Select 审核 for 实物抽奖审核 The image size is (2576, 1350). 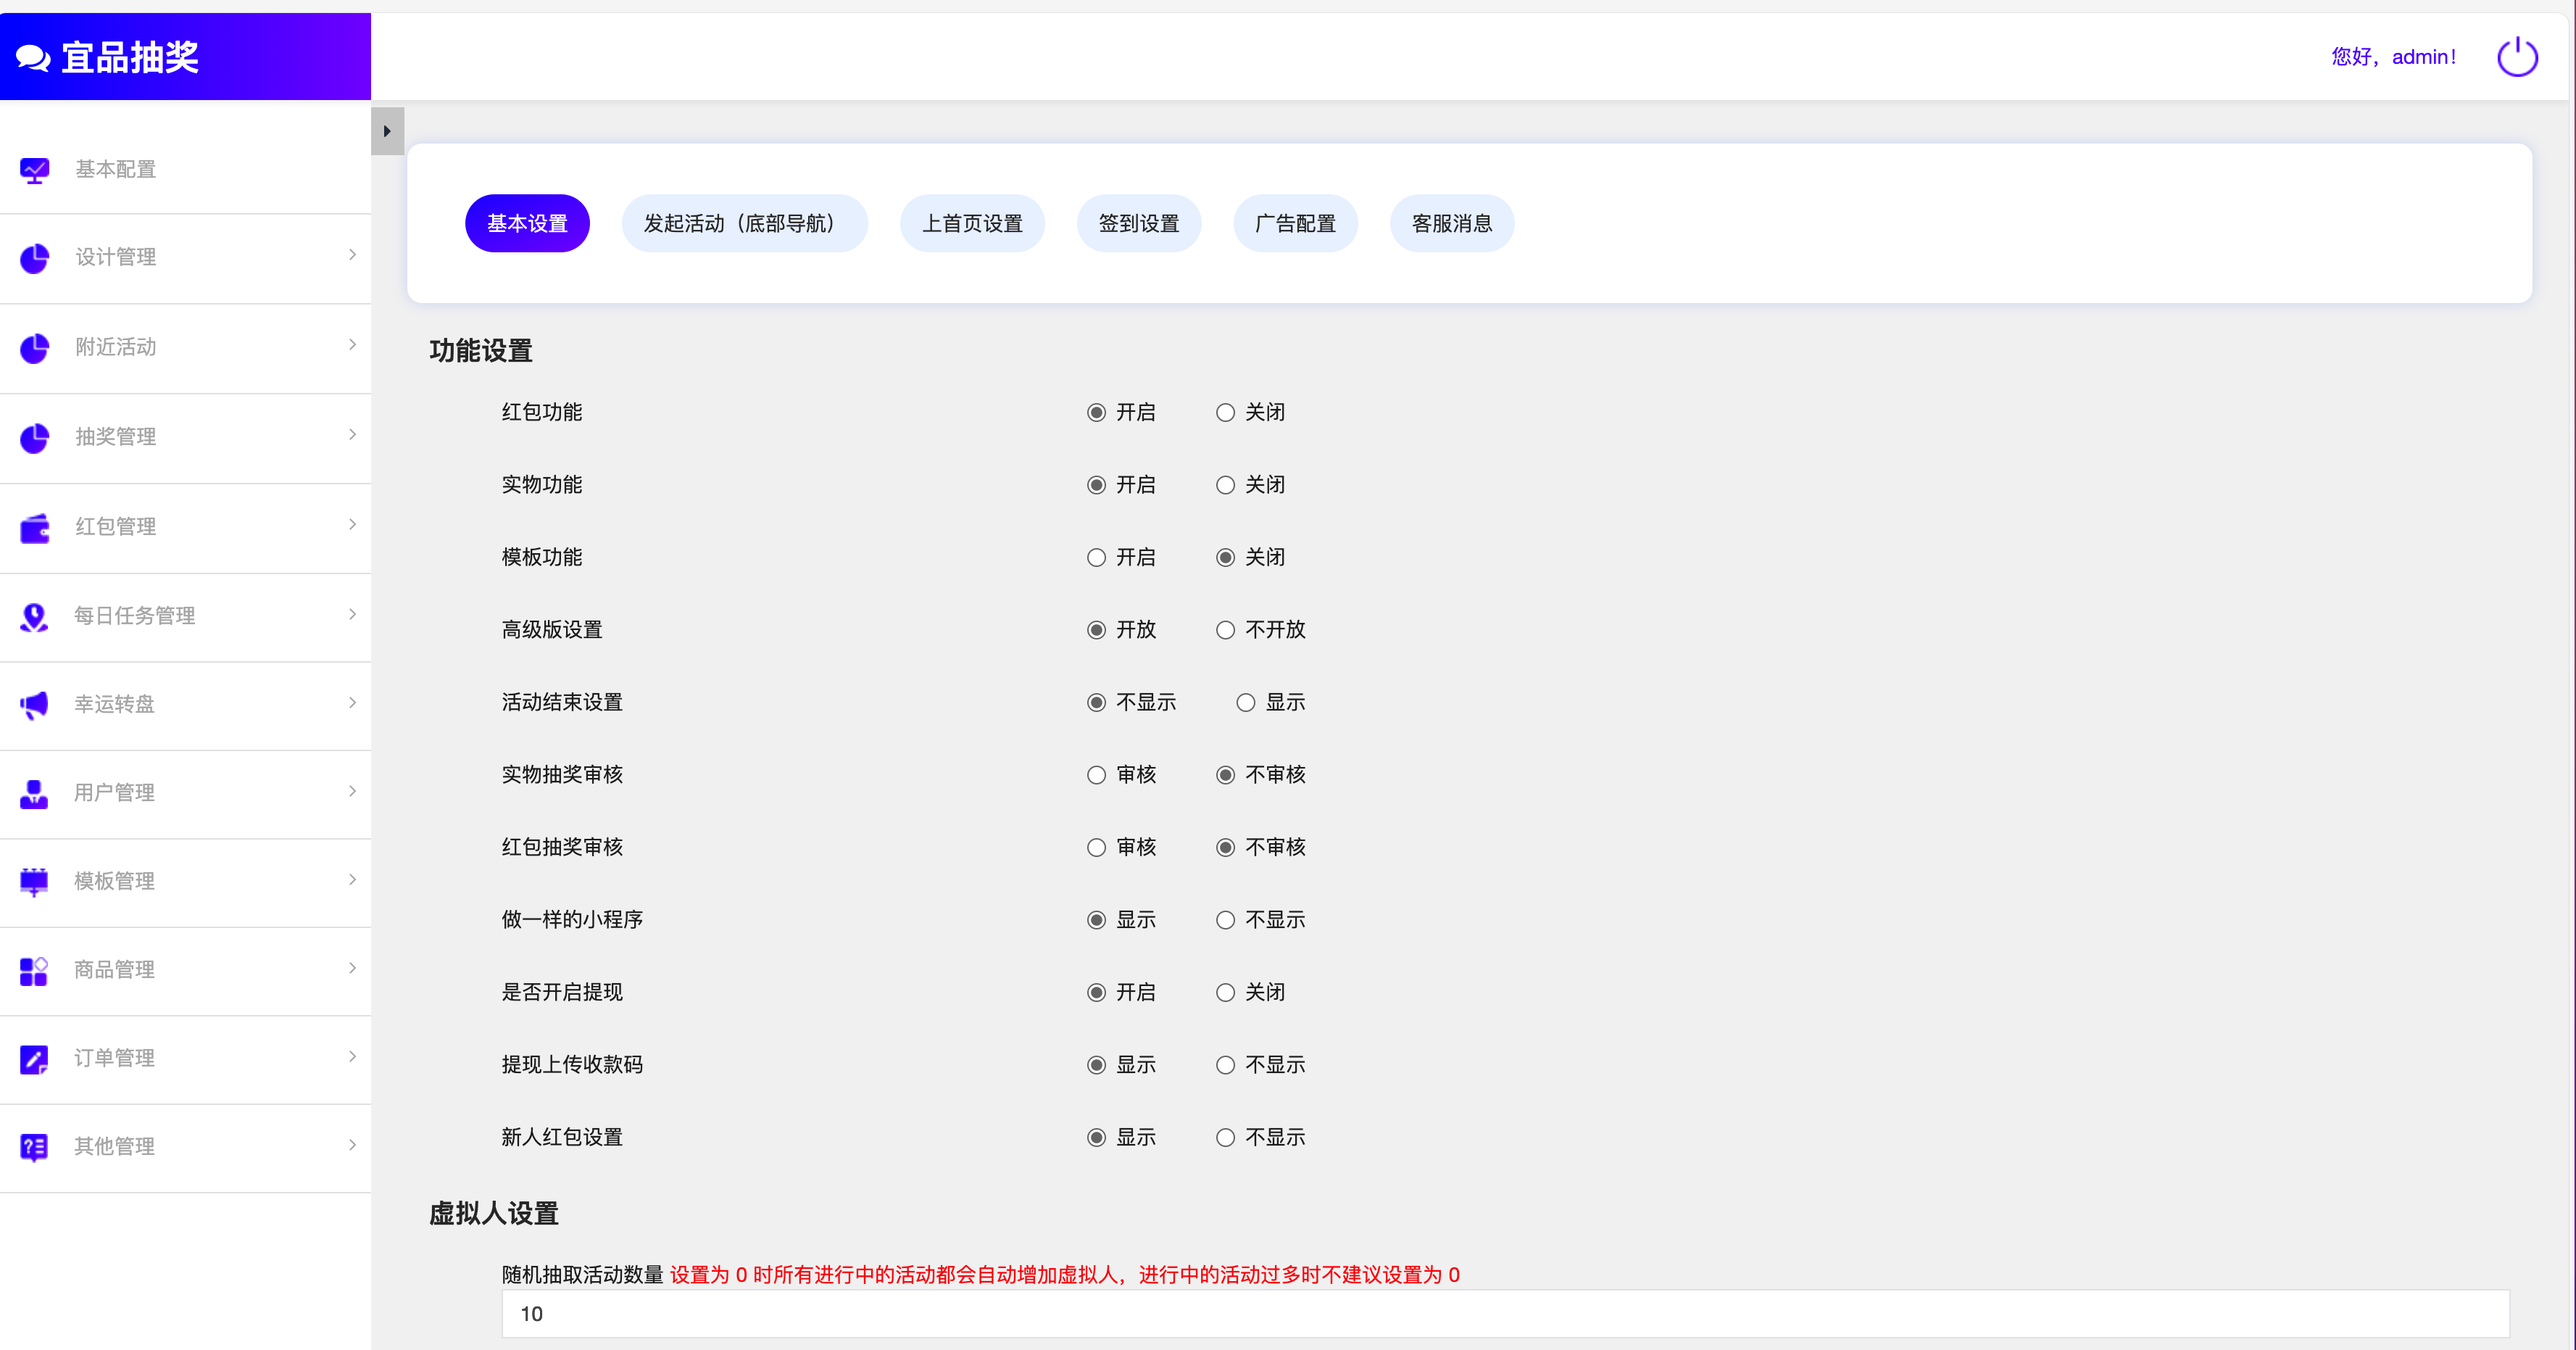[x=1096, y=775]
